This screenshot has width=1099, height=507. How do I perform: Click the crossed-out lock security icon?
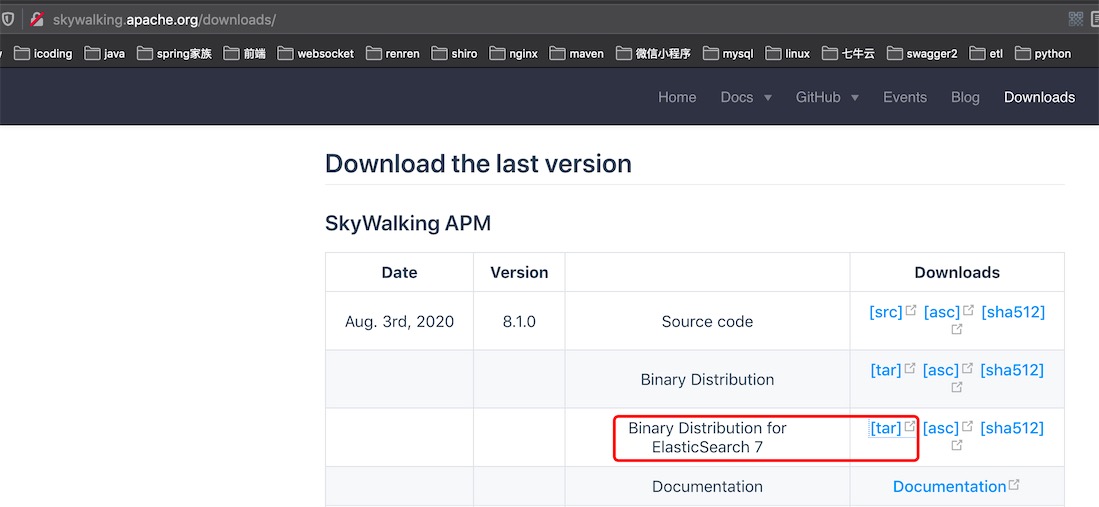coord(37,20)
